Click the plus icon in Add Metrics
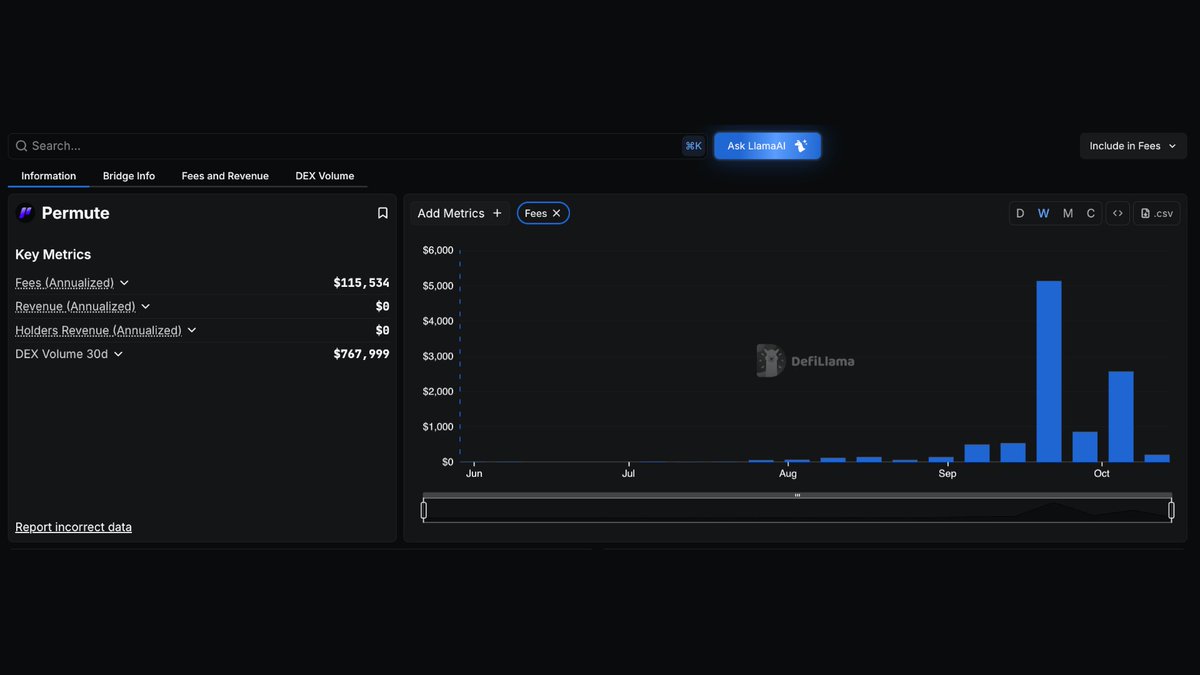This screenshot has height=675, width=1200. pyautogui.click(x=497, y=213)
